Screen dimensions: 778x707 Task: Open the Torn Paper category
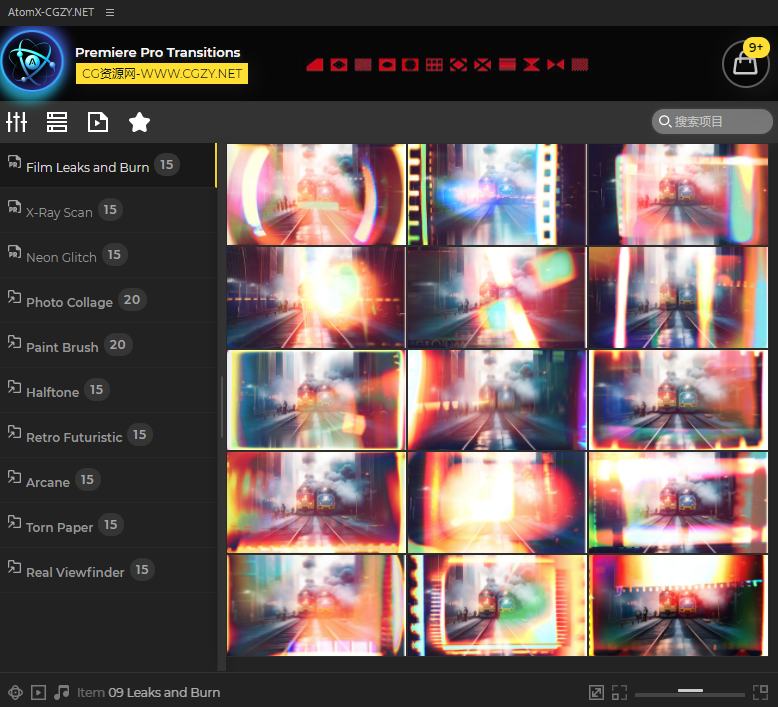[x=108, y=525]
